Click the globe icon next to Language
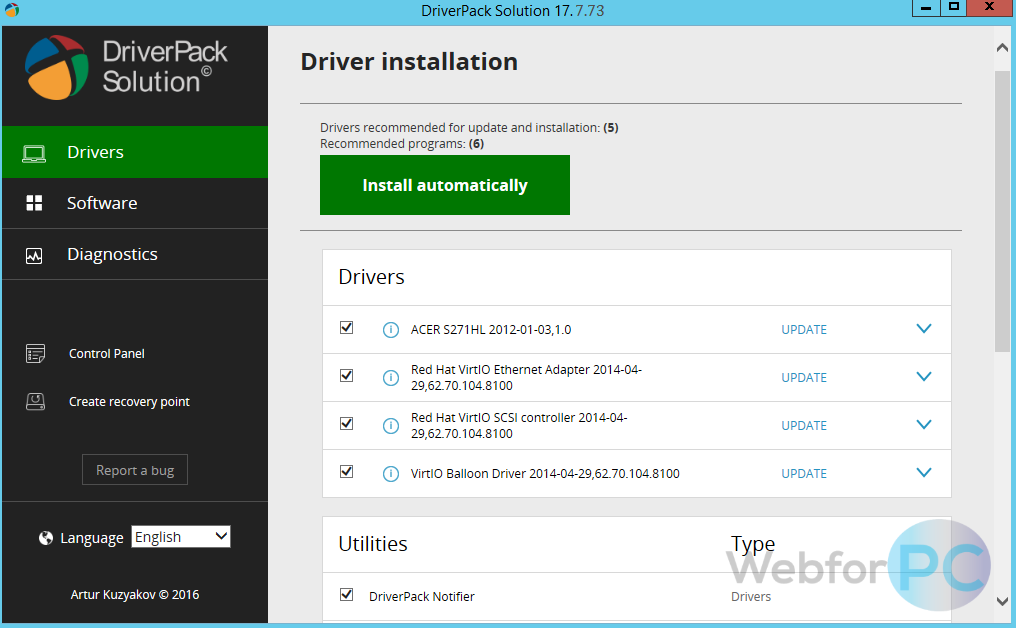This screenshot has width=1016, height=628. coord(45,538)
